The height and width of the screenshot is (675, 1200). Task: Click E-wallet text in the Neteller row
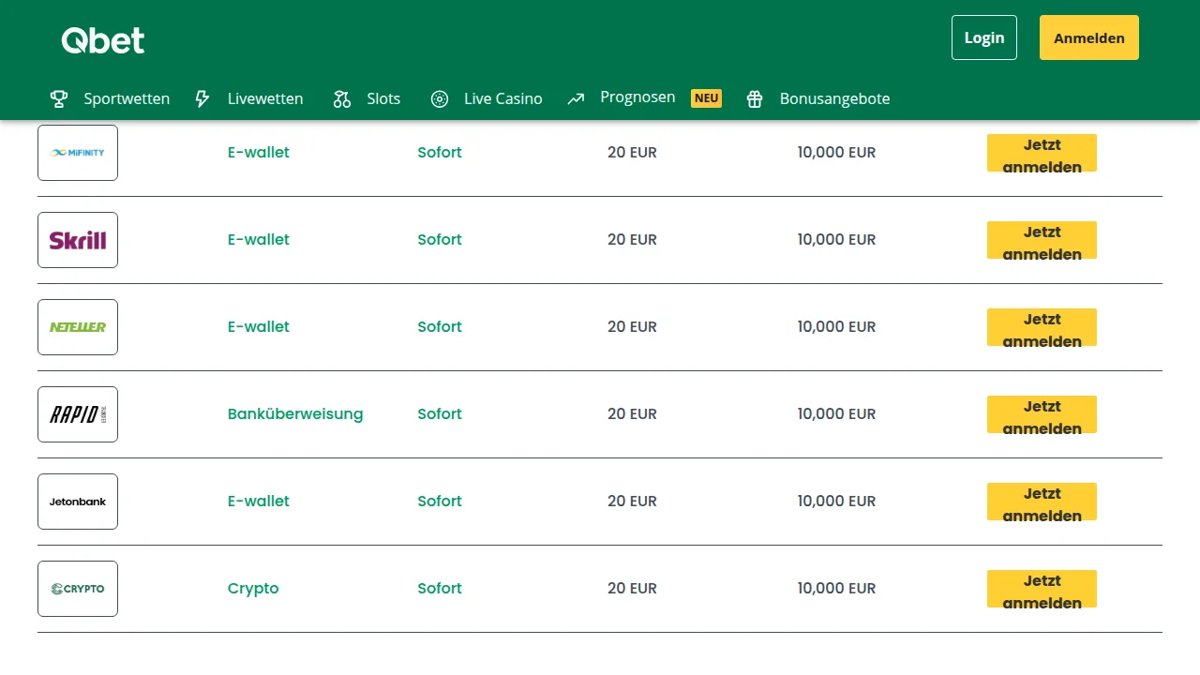click(259, 326)
